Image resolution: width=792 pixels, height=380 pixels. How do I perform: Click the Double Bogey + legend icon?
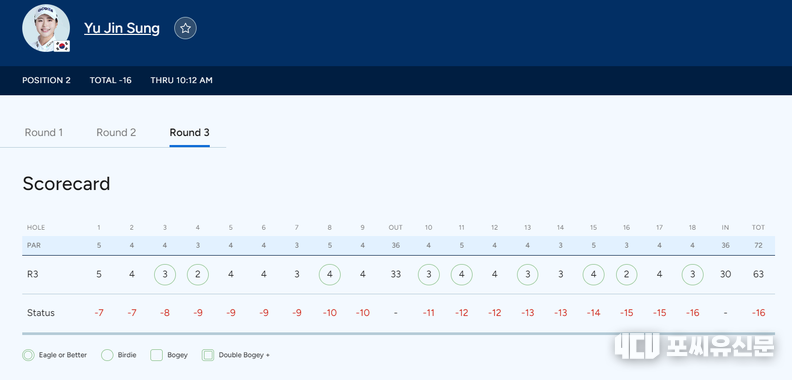[x=208, y=355]
